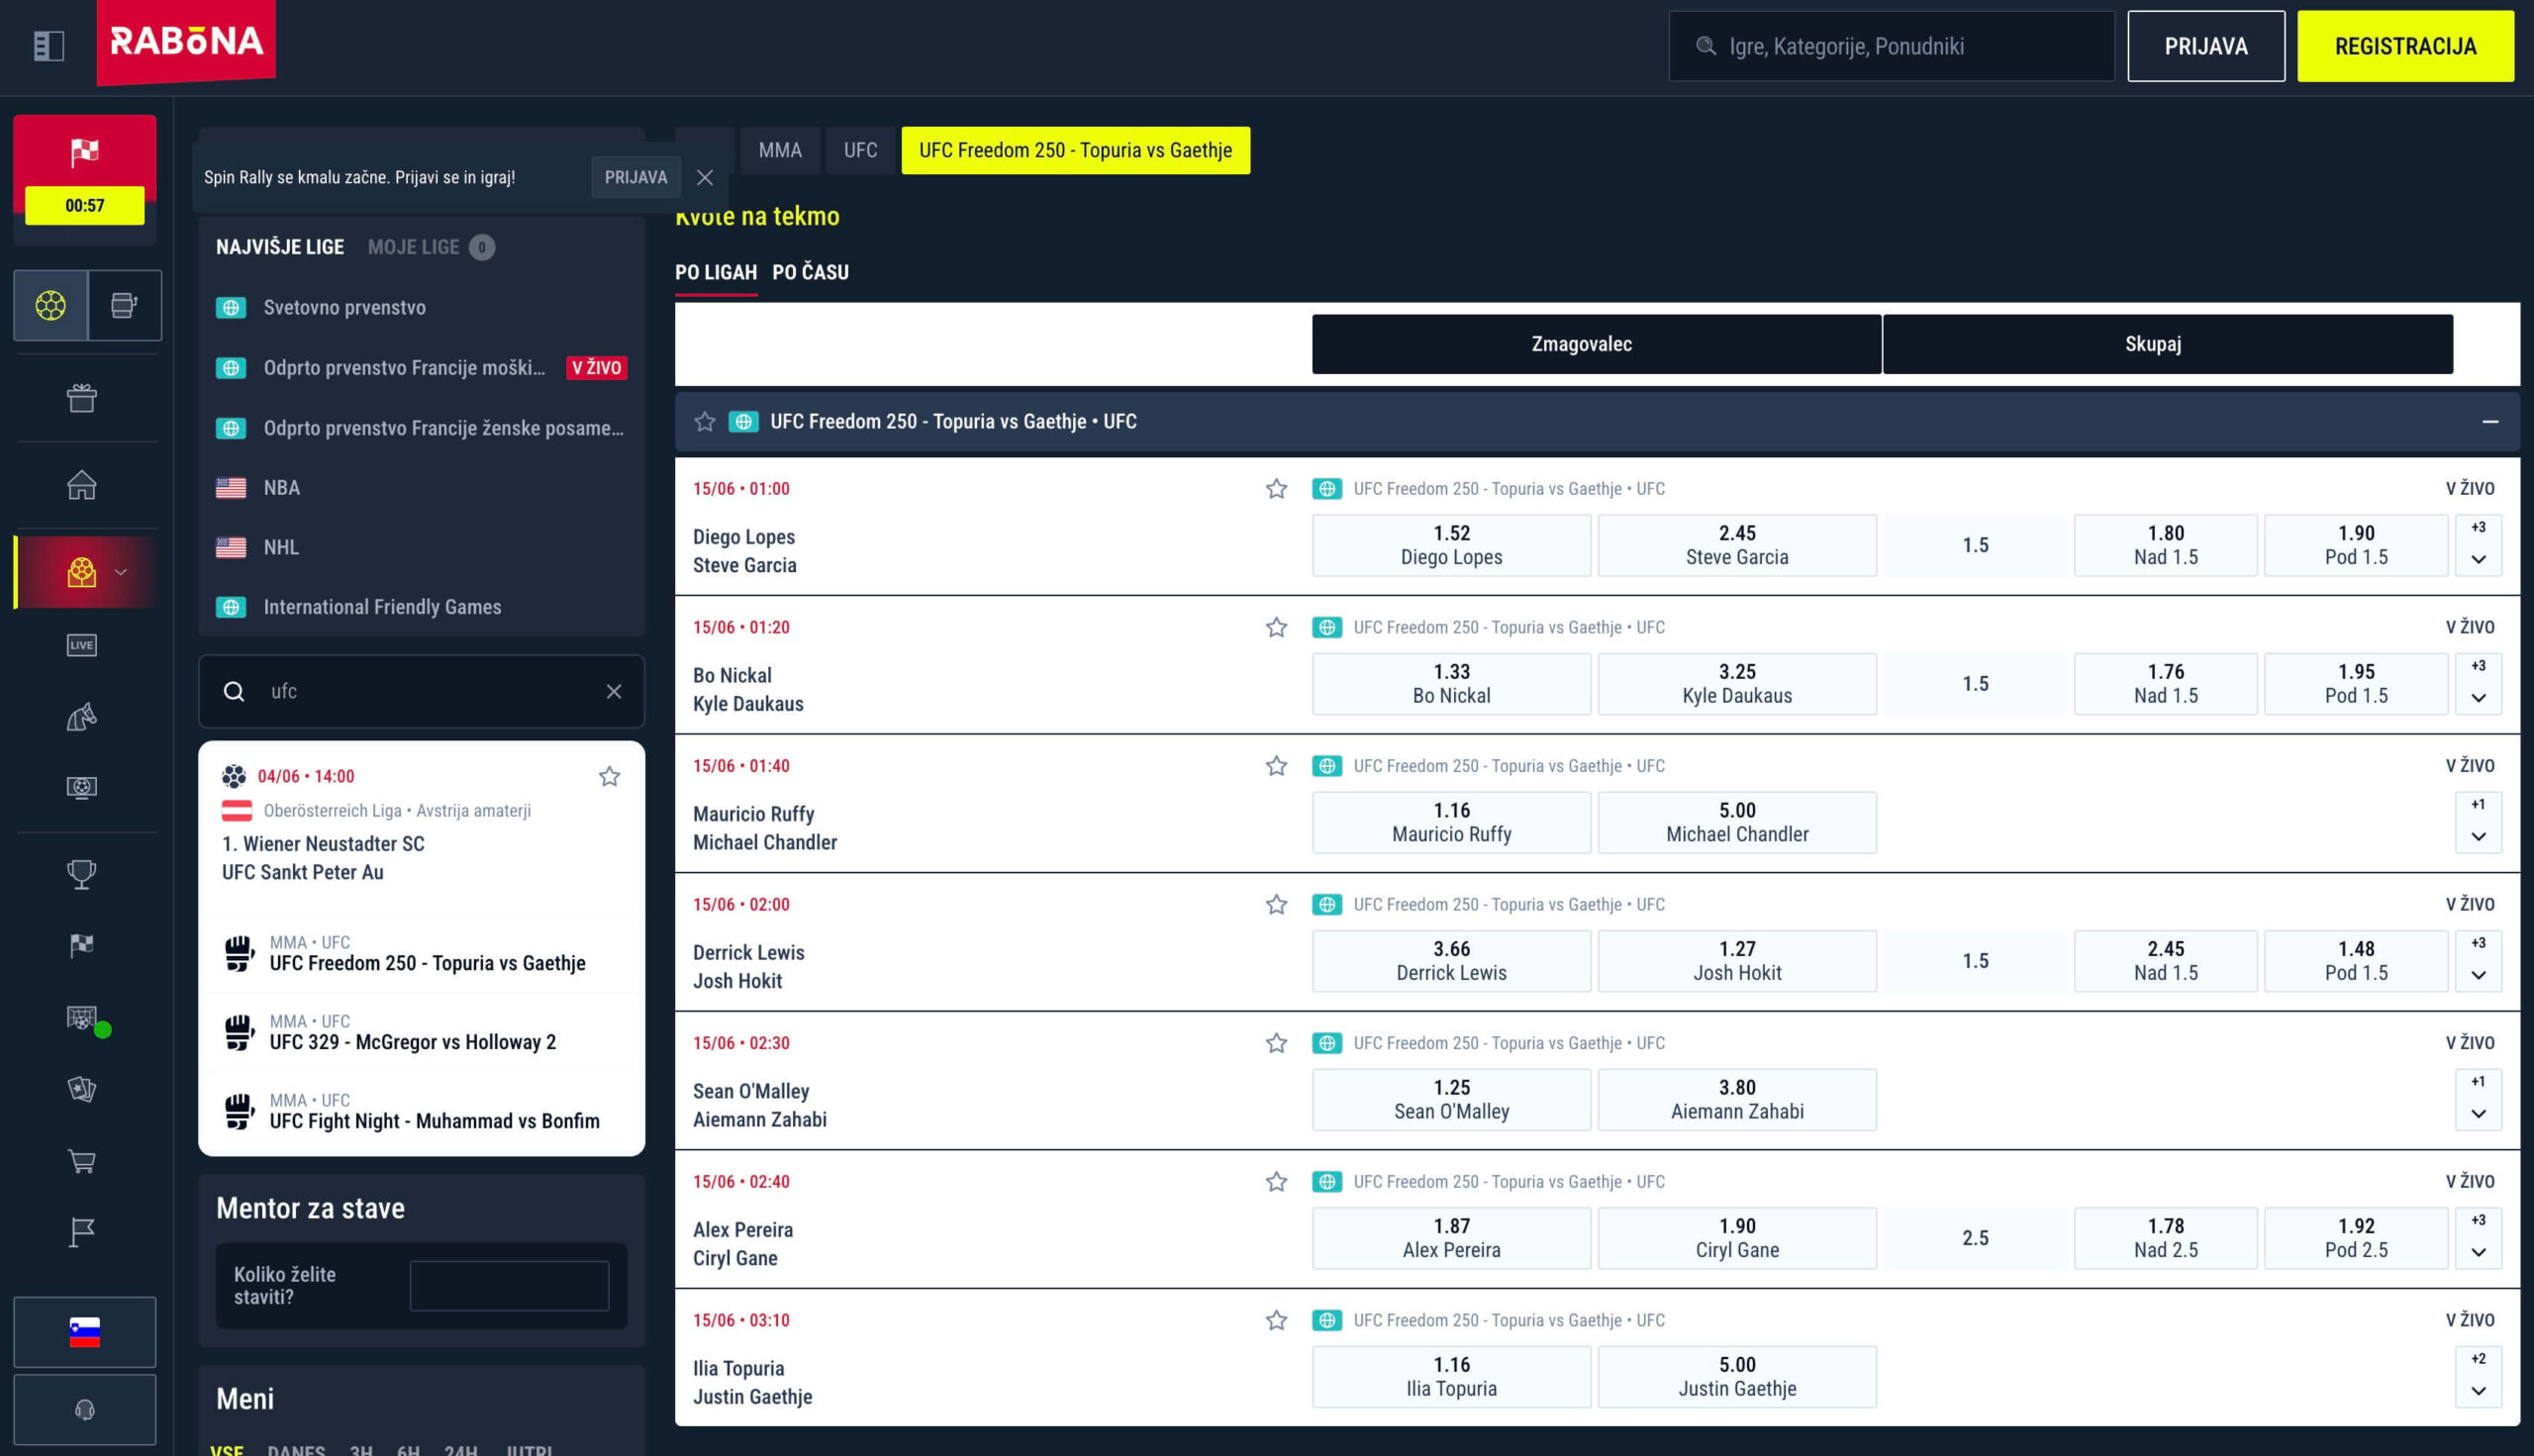
Task: Click fist icon beside UFC 329 result
Action: pyautogui.click(x=239, y=1033)
